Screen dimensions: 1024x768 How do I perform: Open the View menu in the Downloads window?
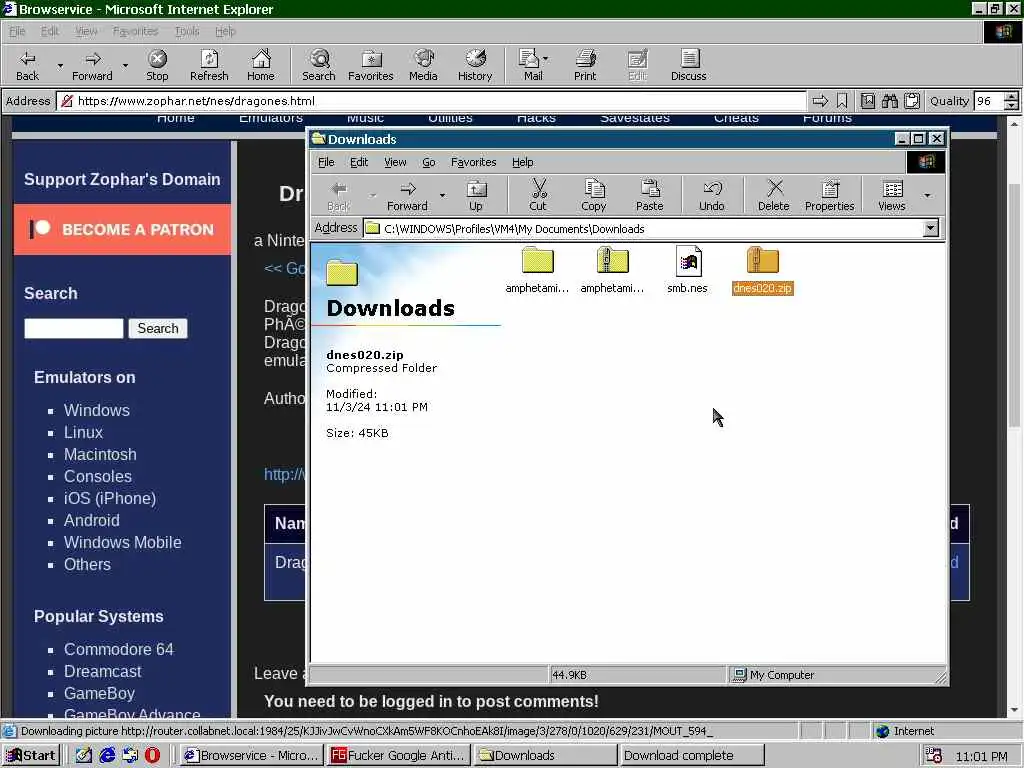tap(395, 162)
